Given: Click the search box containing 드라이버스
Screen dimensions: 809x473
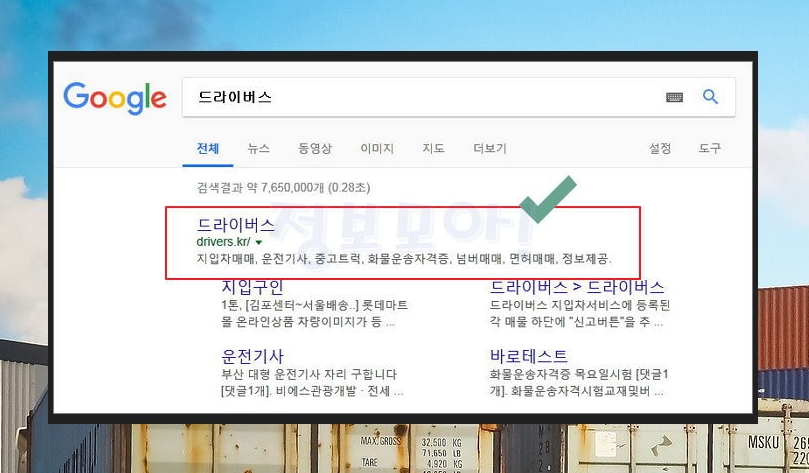Looking at the screenshot, I should click(x=459, y=97).
